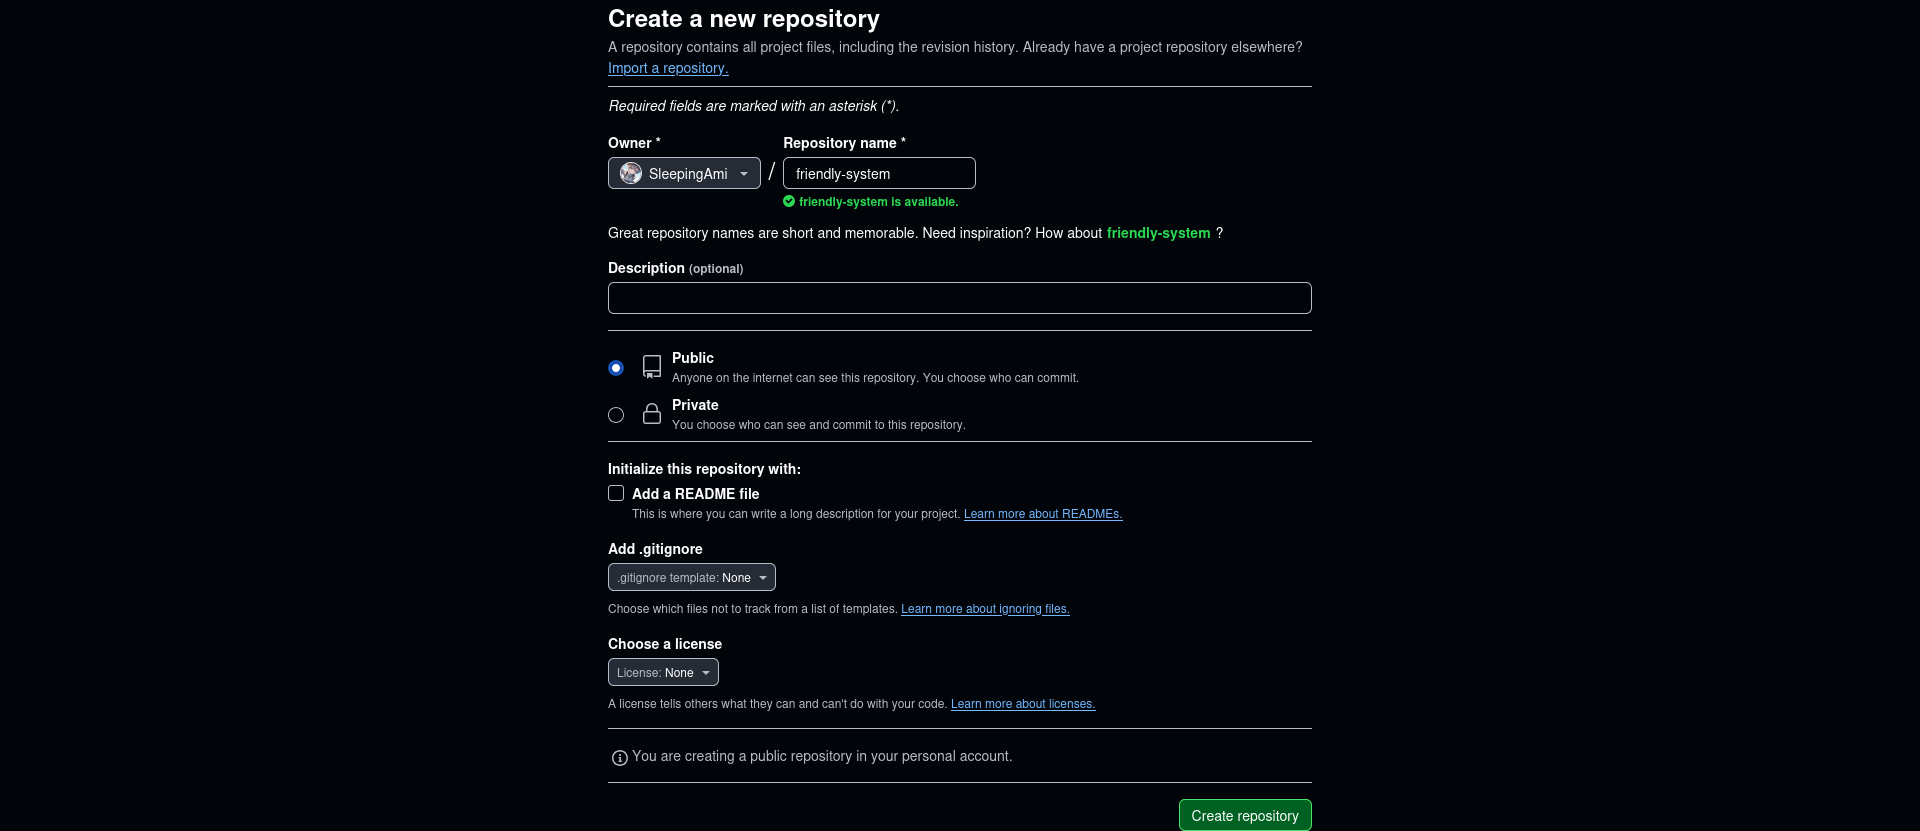Click the green availability checkmark icon
The width and height of the screenshot is (1920, 831).
click(x=789, y=201)
